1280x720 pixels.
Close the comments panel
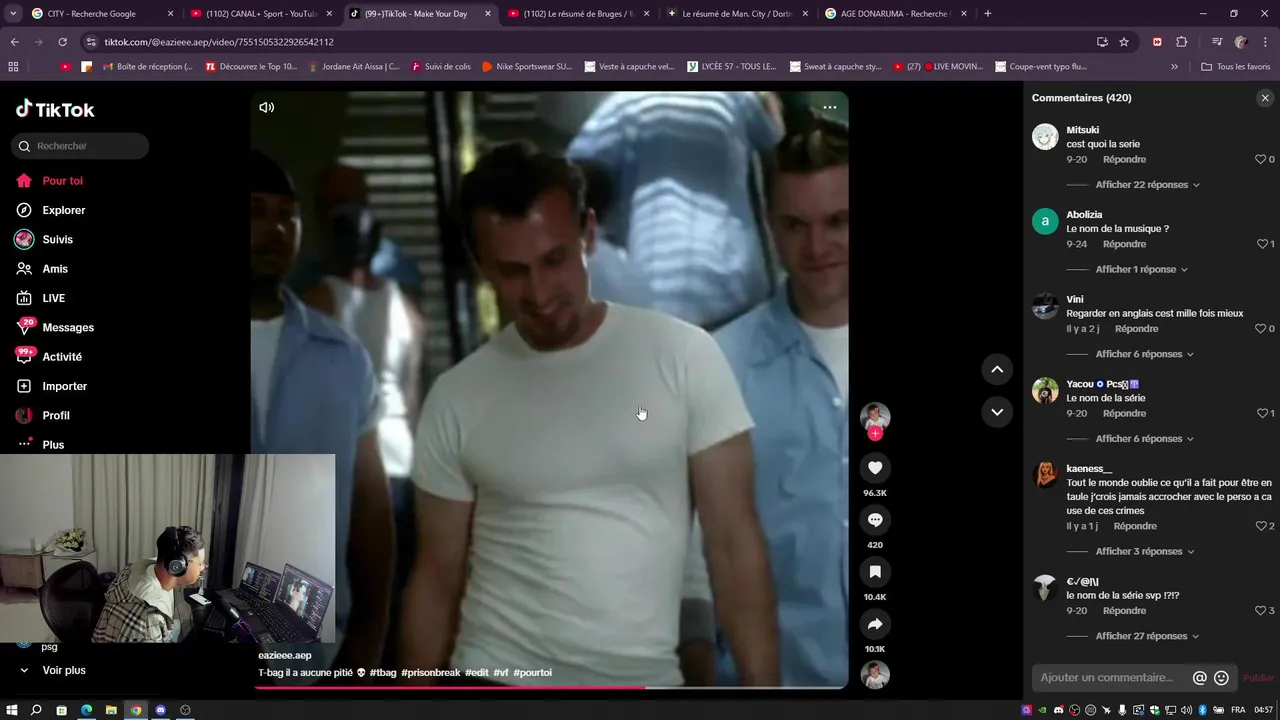click(1265, 98)
